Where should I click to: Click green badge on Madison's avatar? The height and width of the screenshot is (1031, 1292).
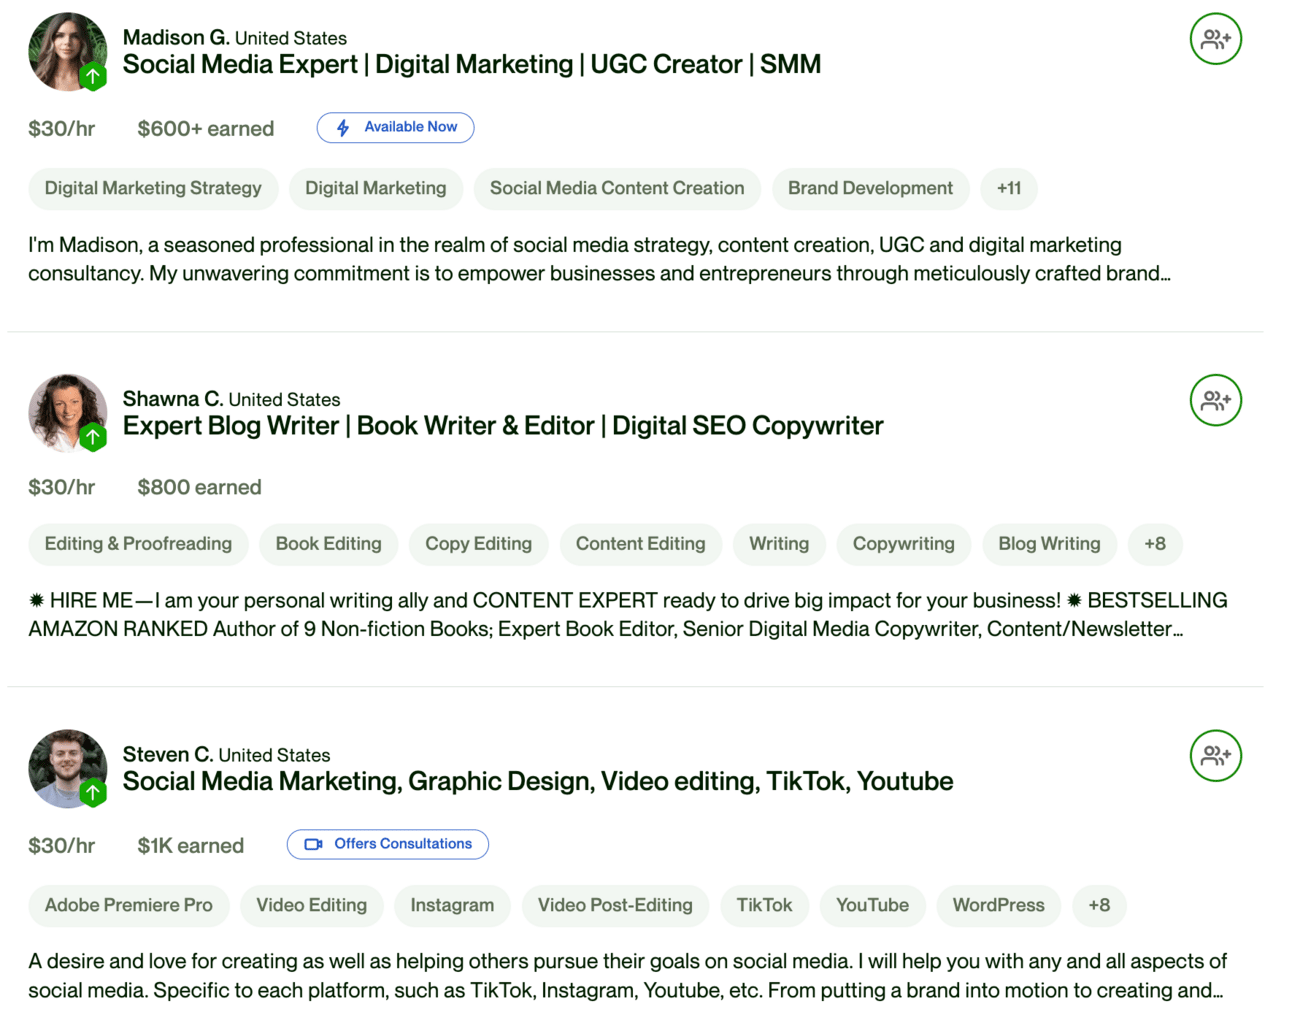tap(93, 76)
